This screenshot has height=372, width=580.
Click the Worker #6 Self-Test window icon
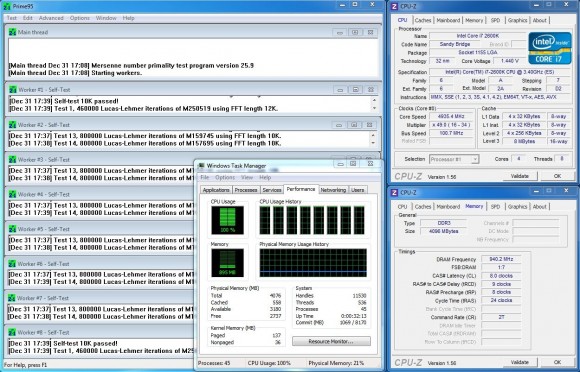12,264
